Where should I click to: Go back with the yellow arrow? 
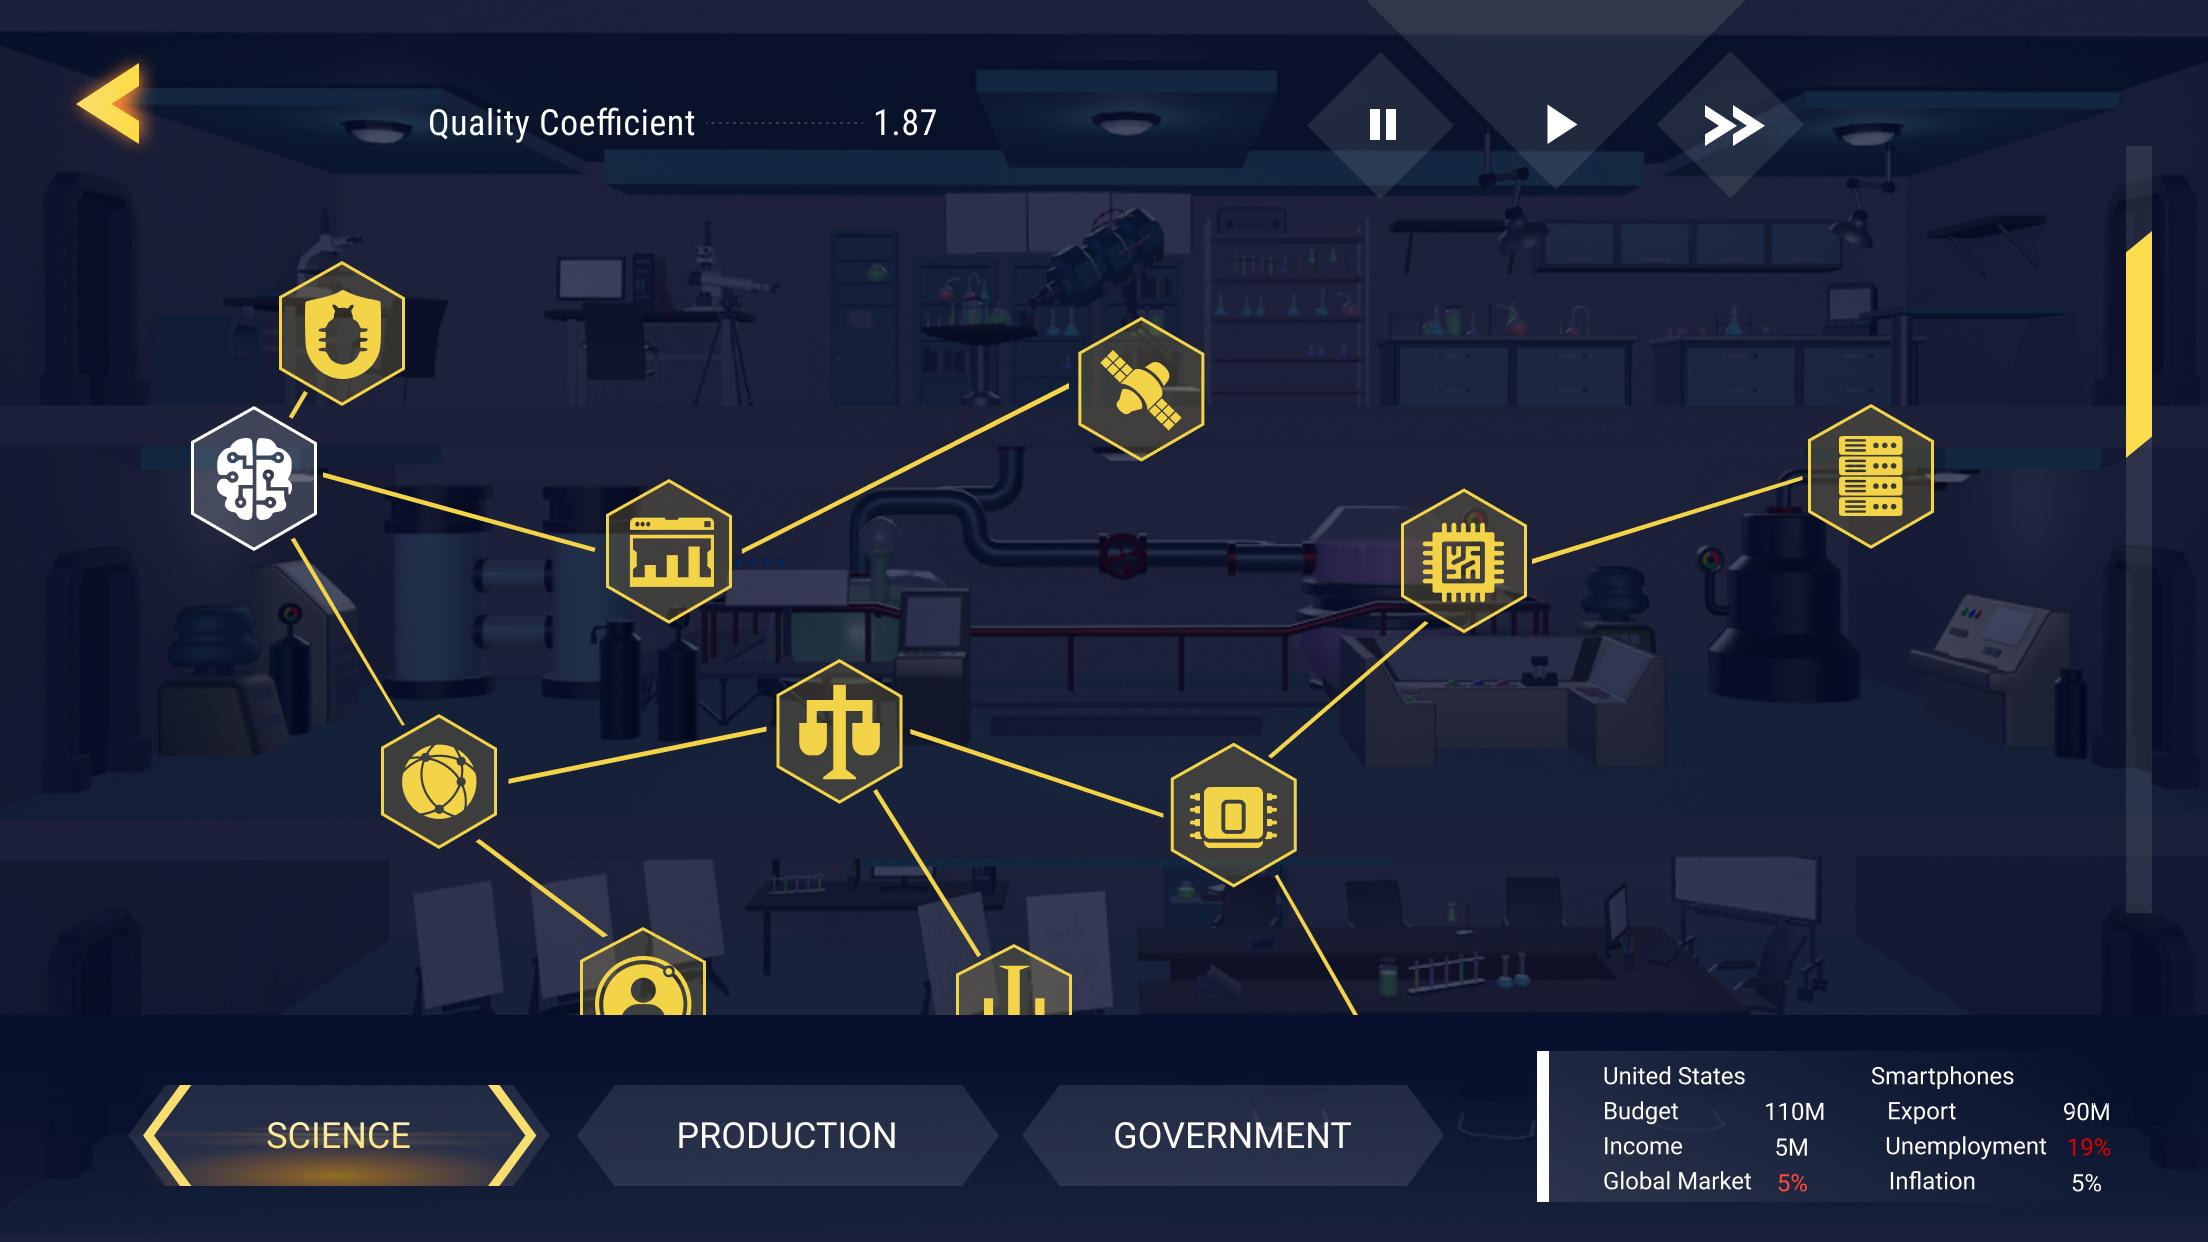[x=109, y=104]
